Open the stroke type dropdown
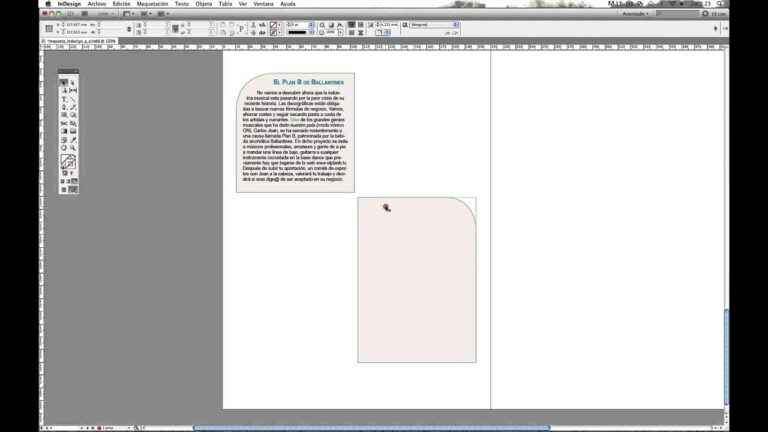Screen dimensions: 768x432 tap(300, 32)
